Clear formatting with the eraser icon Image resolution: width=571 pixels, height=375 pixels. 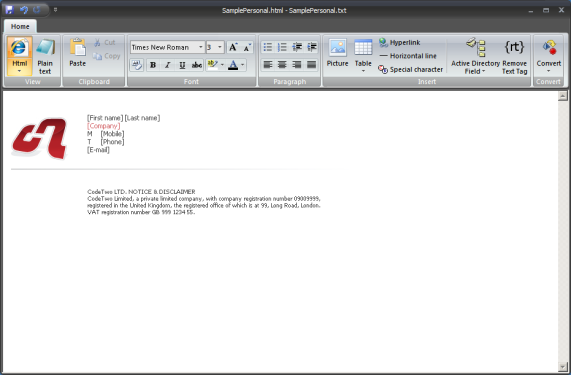pos(137,65)
